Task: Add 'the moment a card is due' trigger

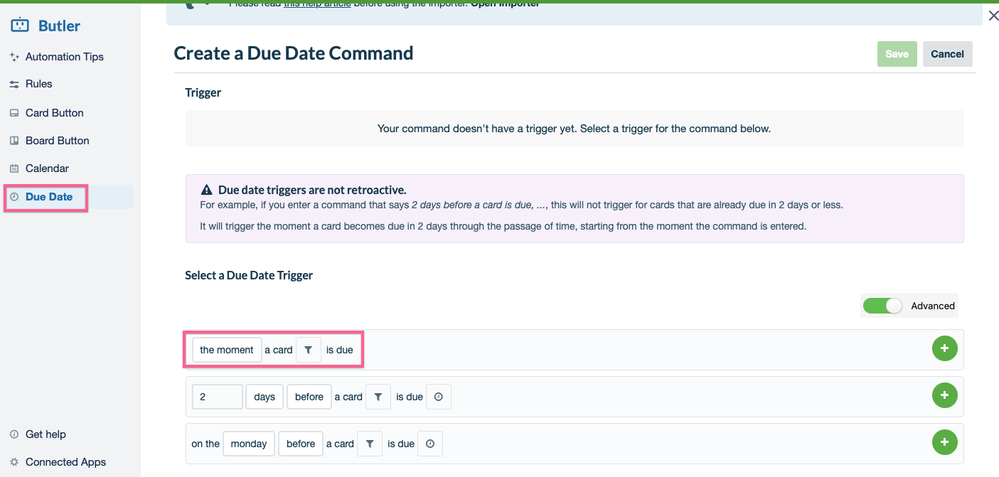Action: coord(944,348)
